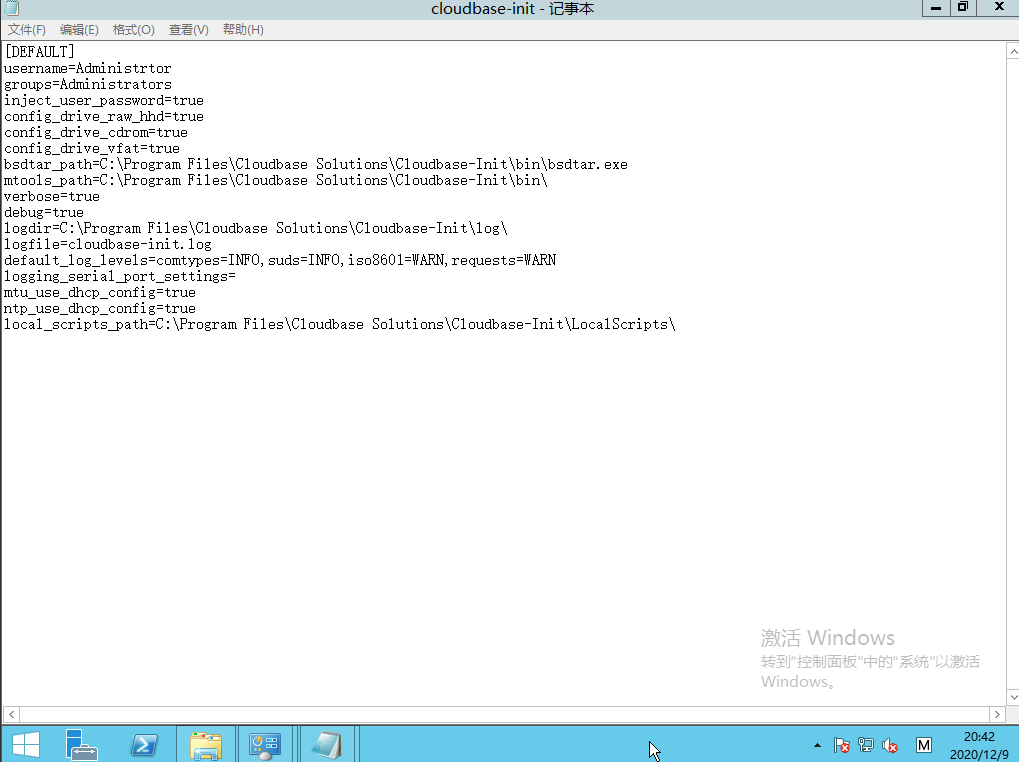Open the 帮助(H) menu
The image size is (1019, 762).
click(x=243, y=30)
